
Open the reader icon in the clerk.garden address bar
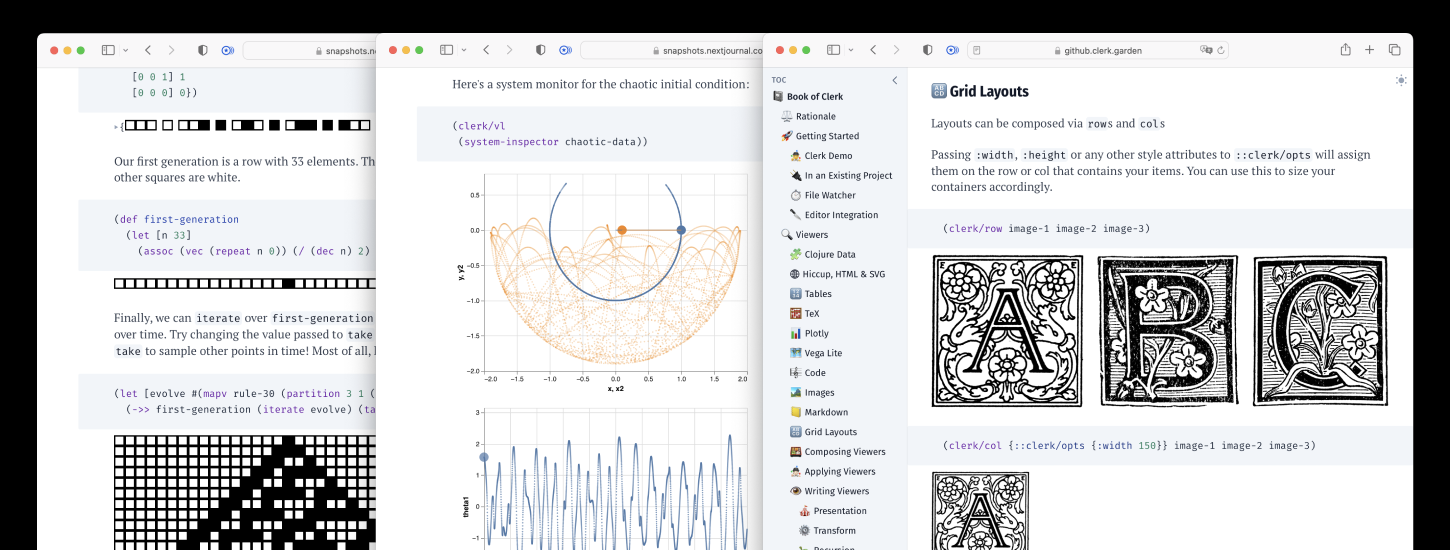pos(977,50)
